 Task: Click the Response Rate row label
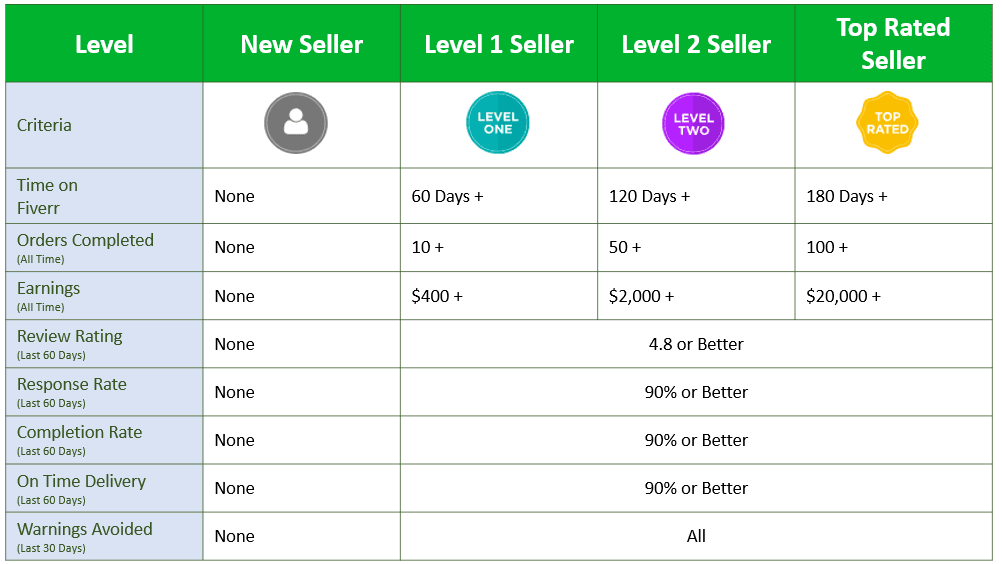pyautogui.click(x=72, y=385)
